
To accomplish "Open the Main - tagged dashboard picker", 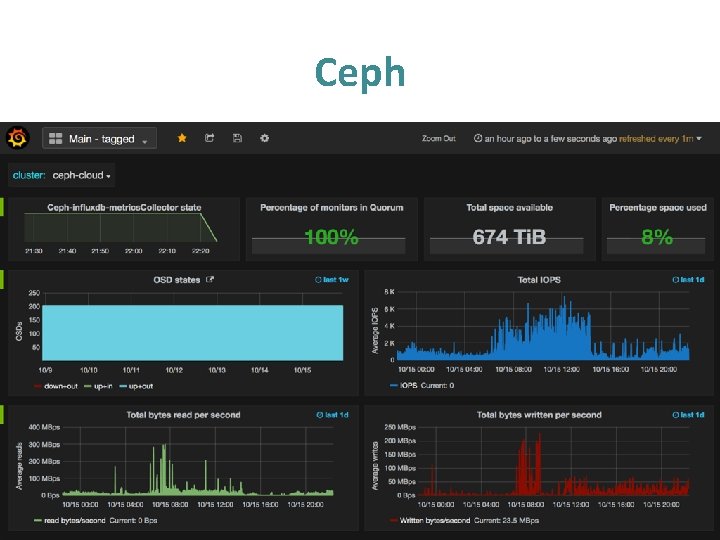I will click(x=100, y=138).
